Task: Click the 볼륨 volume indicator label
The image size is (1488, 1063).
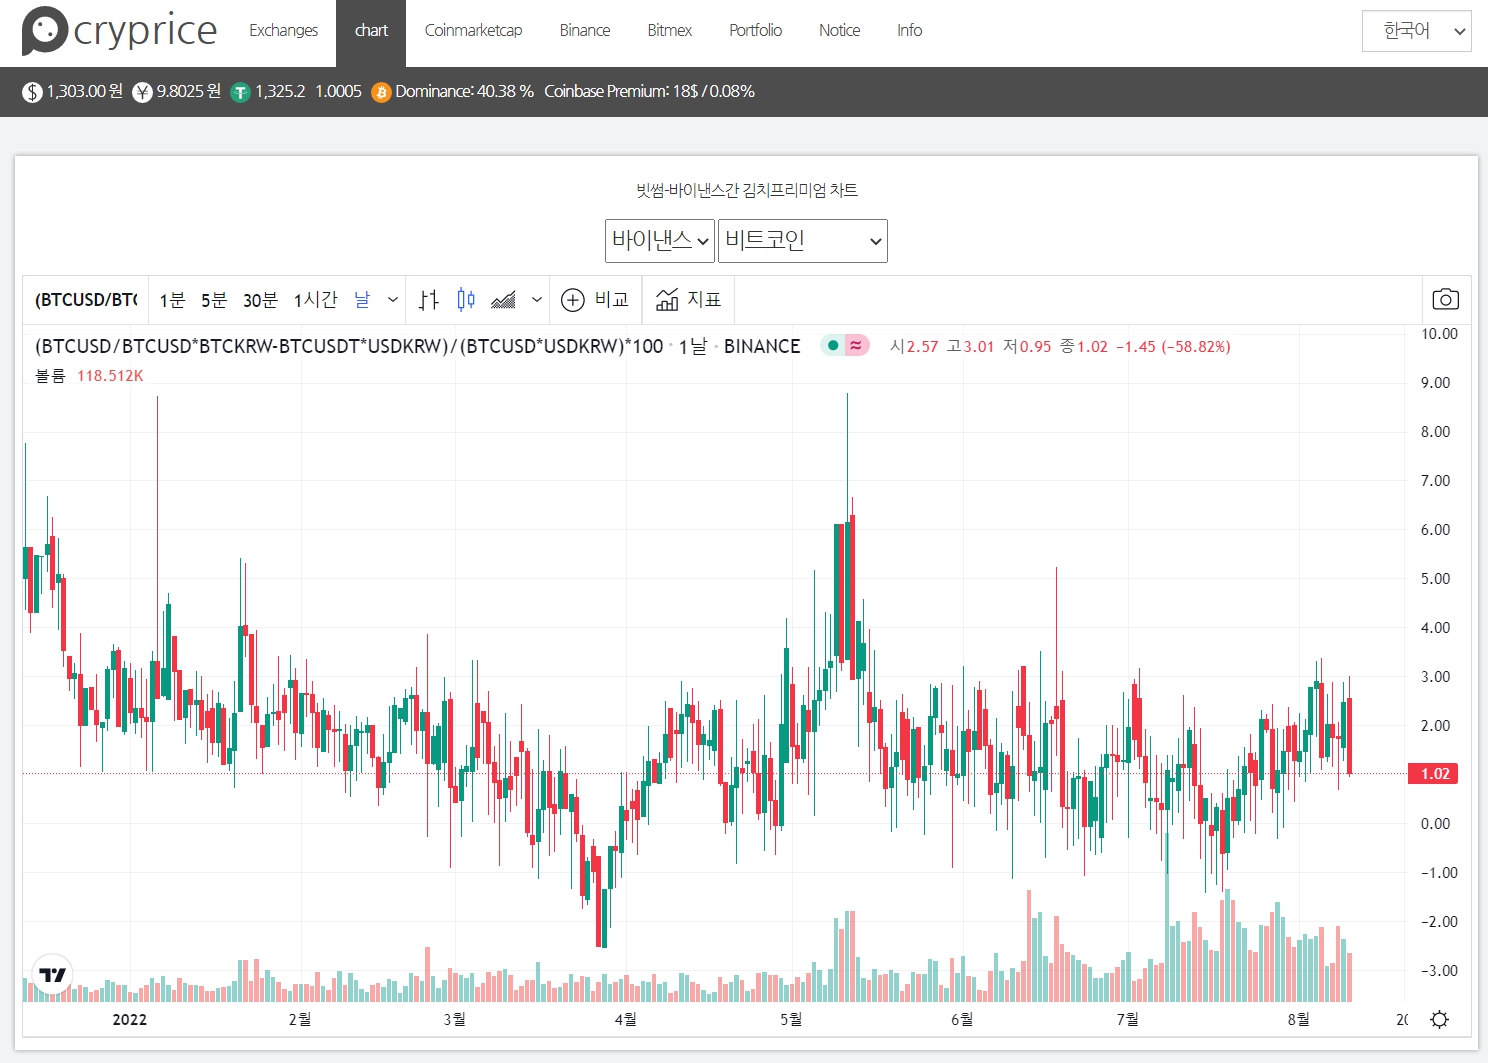Action: (50, 376)
